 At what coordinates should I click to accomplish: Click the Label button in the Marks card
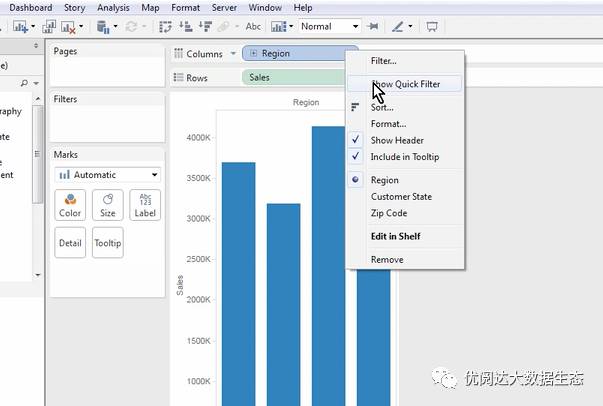coord(146,205)
